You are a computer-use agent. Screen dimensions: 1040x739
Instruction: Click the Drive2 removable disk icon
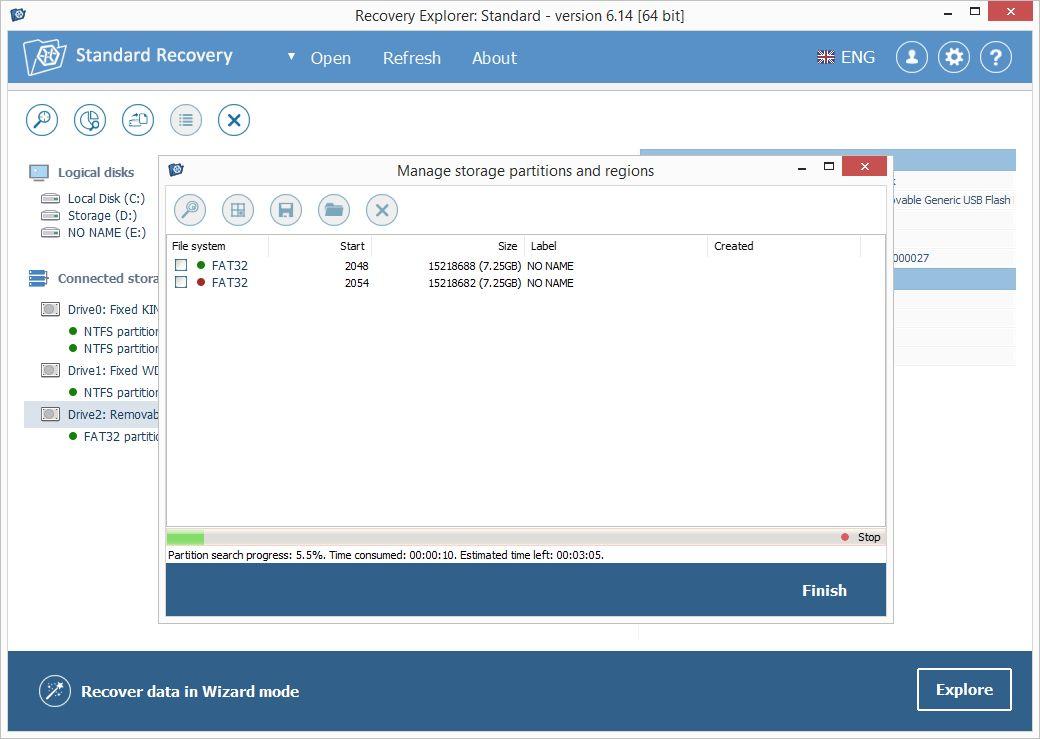coord(50,414)
